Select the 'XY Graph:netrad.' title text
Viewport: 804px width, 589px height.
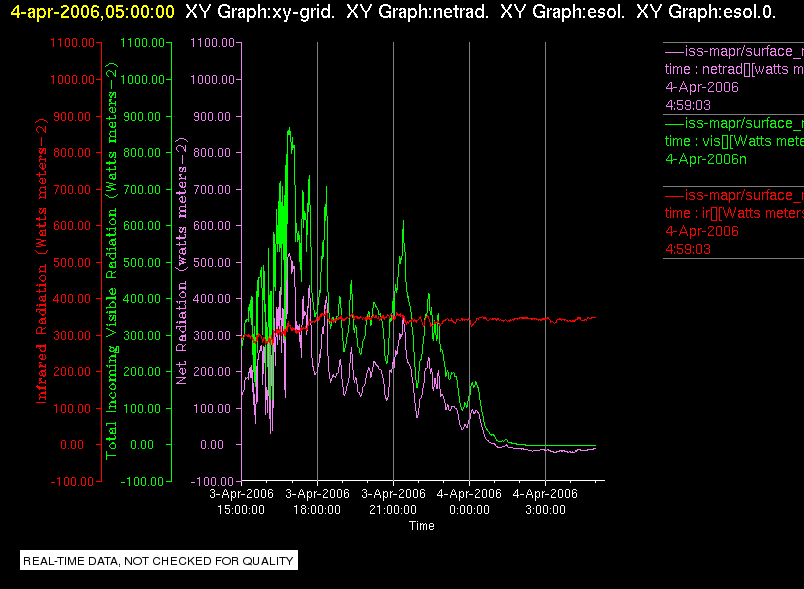[x=418, y=12]
